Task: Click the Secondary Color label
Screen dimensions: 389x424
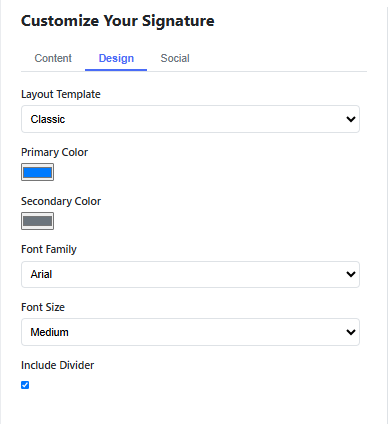Action: [61, 201]
